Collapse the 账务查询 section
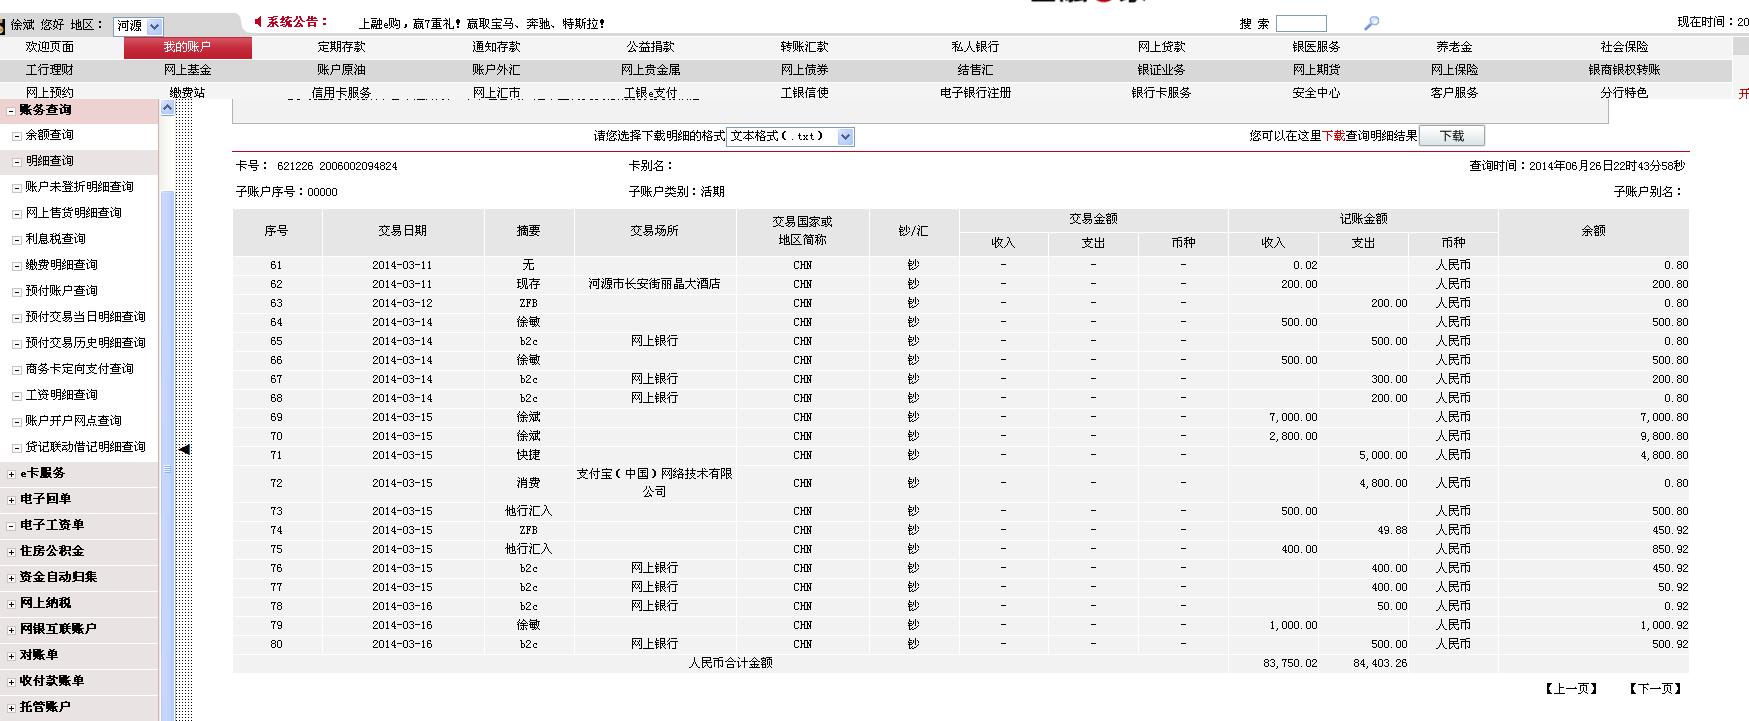This screenshot has width=1749, height=721. pyautogui.click(x=11, y=111)
